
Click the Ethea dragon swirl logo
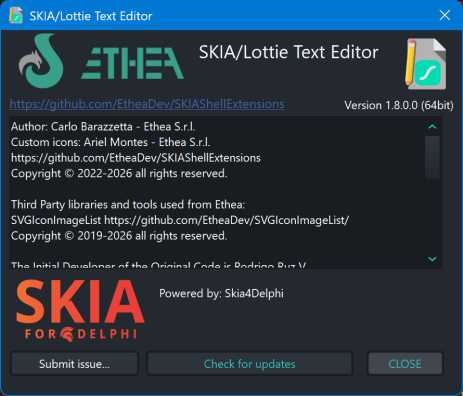pyautogui.click(x=41, y=61)
